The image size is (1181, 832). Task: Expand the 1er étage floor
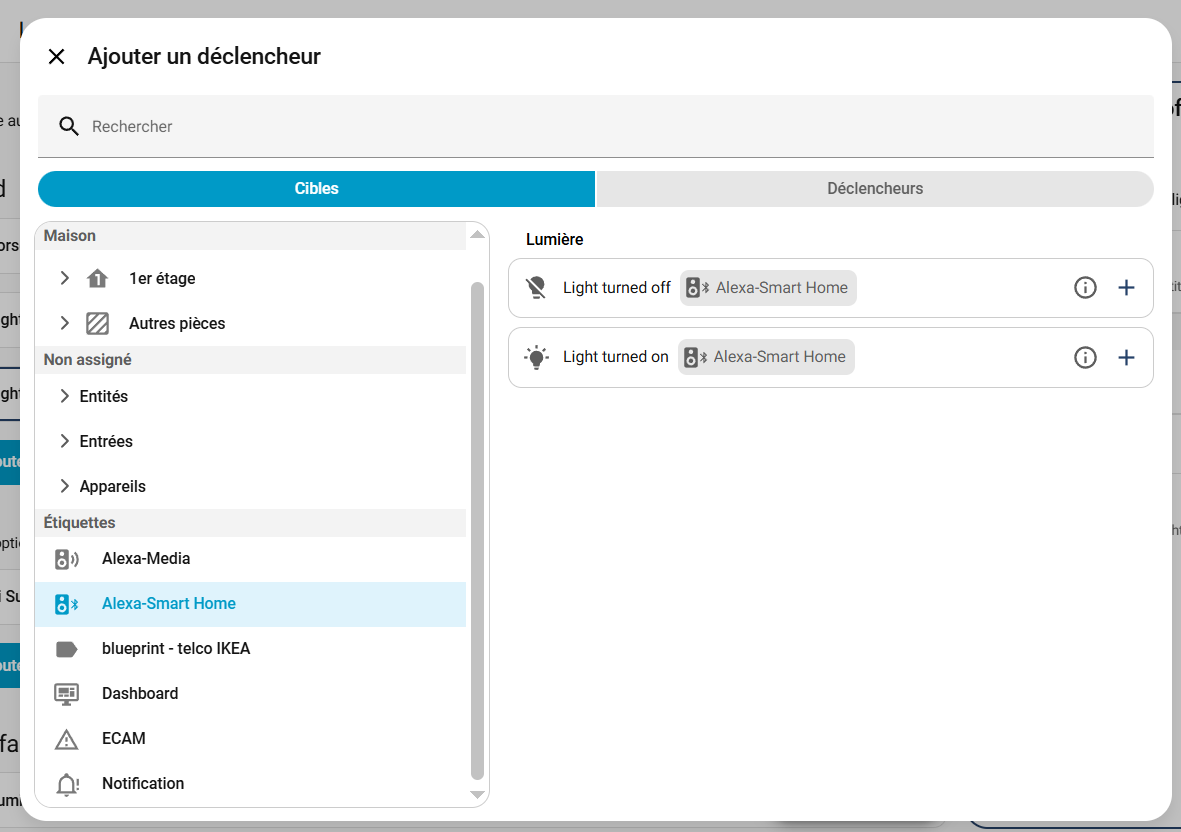[65, 278]
